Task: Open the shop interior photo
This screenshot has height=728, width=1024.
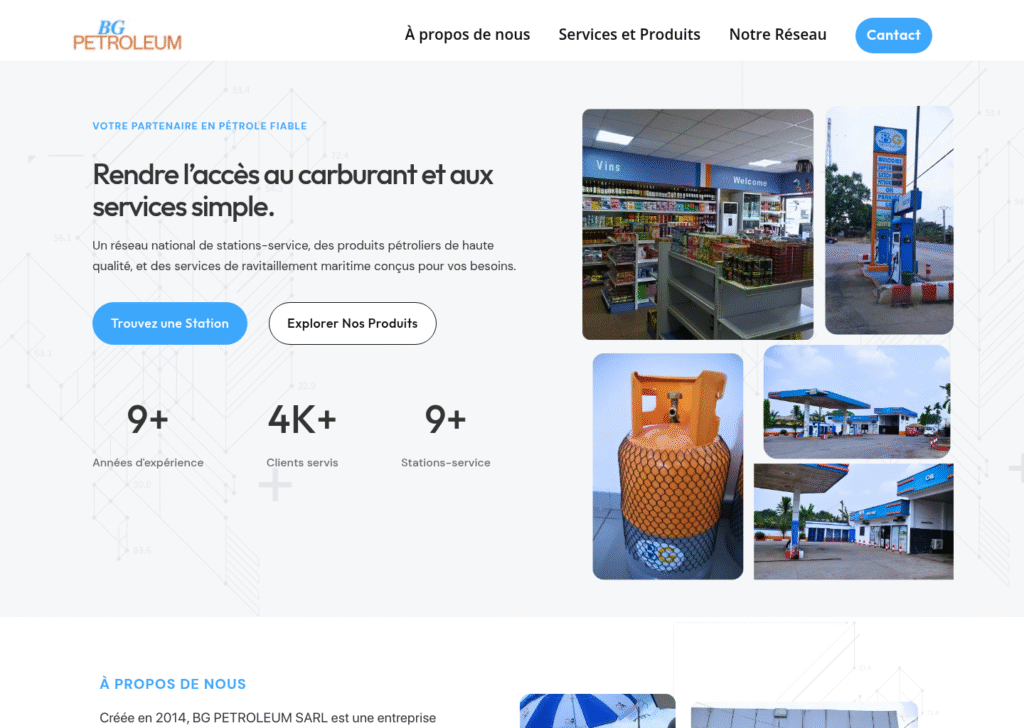Action: click(x=698, y=224)
